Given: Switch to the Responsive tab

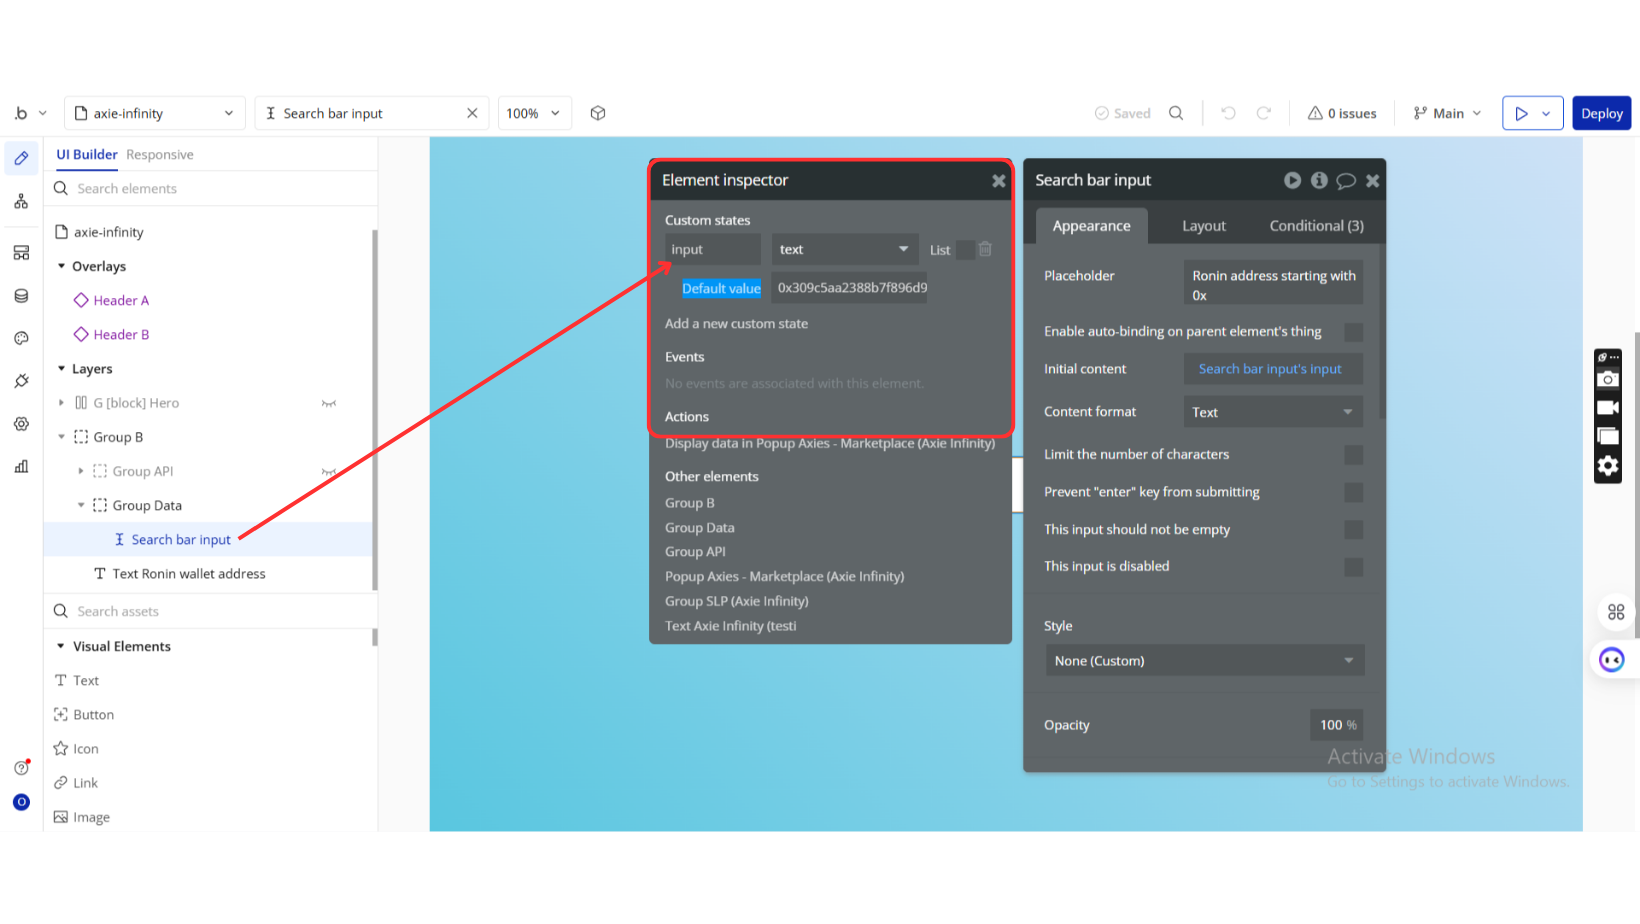Looking at the screenshot, I should pos(160,155).
